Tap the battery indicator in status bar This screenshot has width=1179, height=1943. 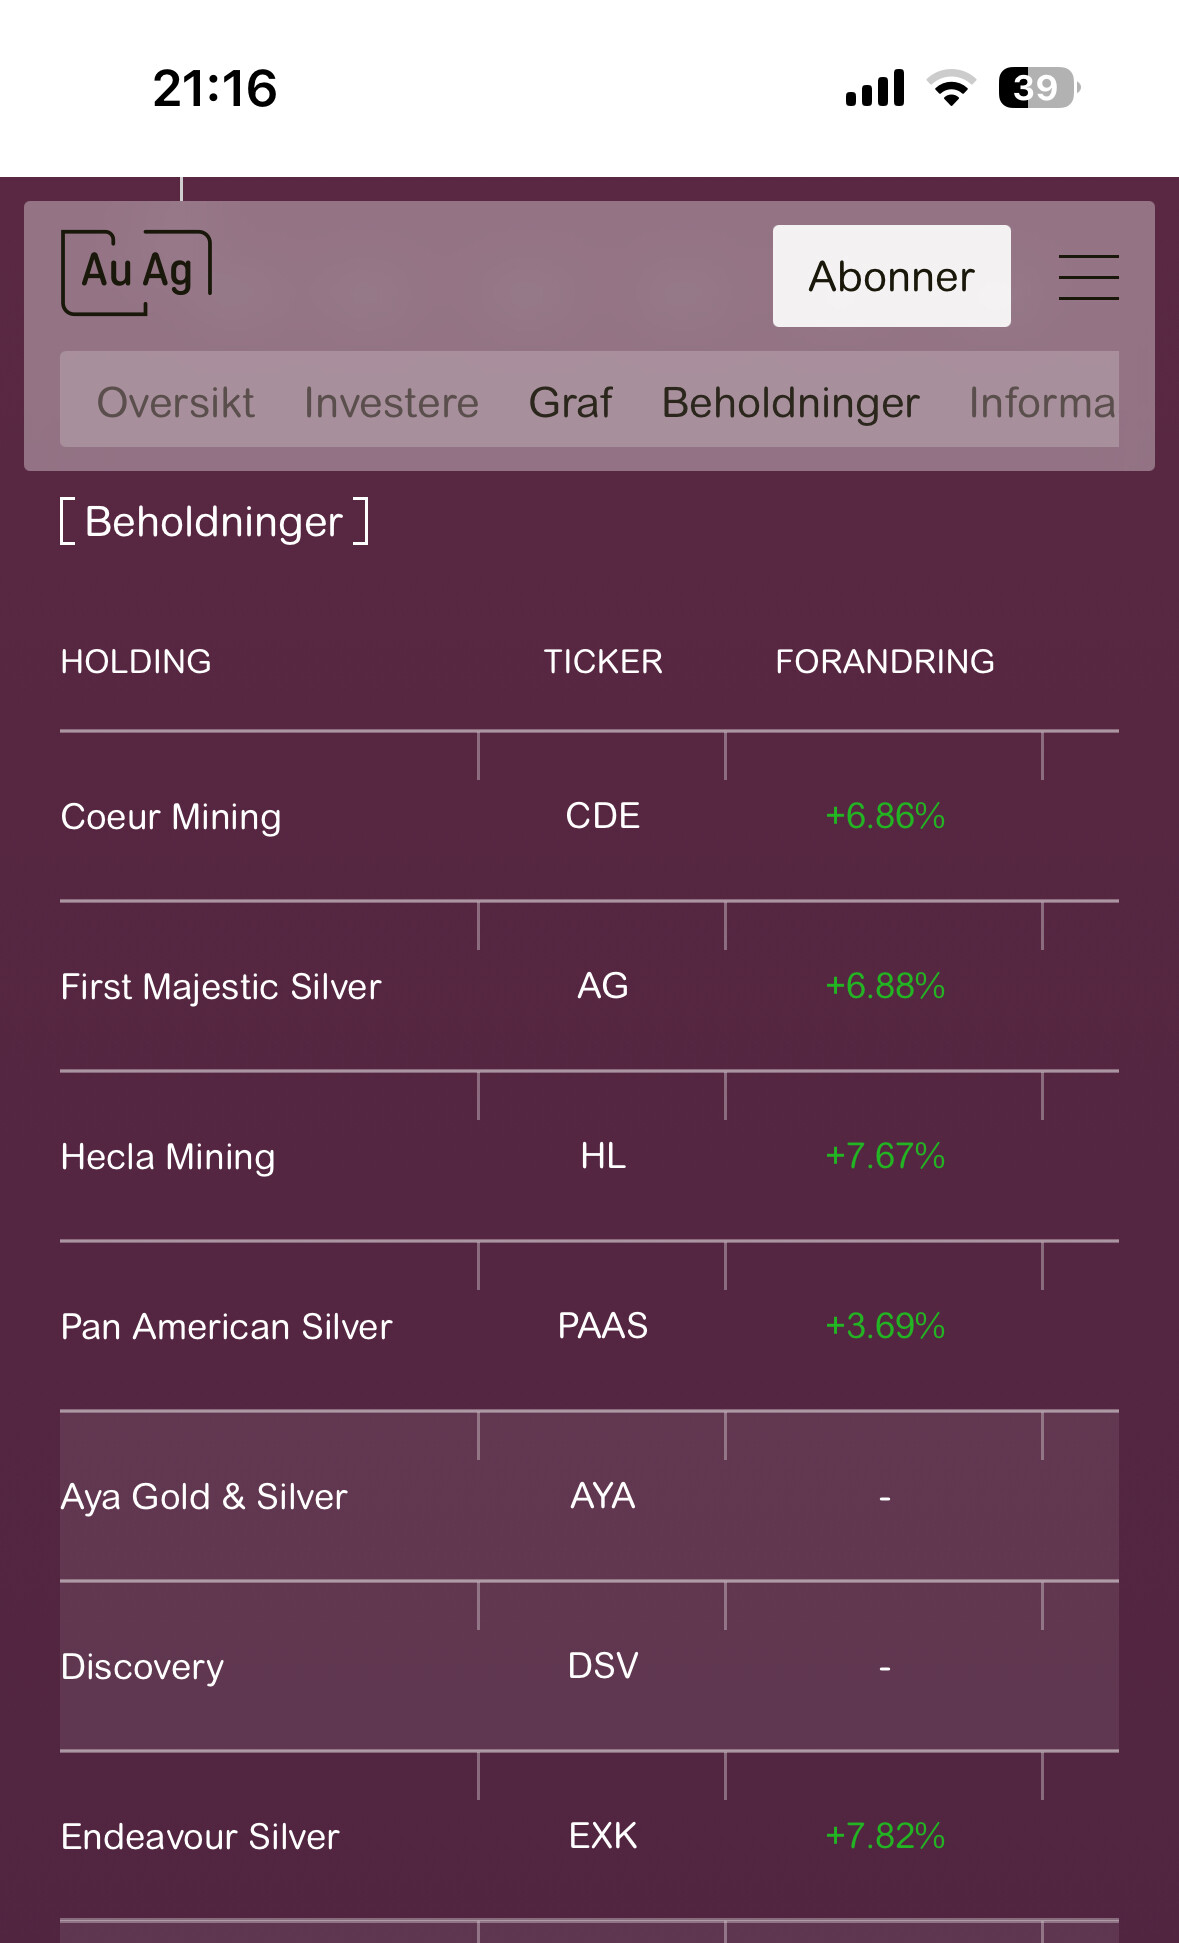(1038, 88)
